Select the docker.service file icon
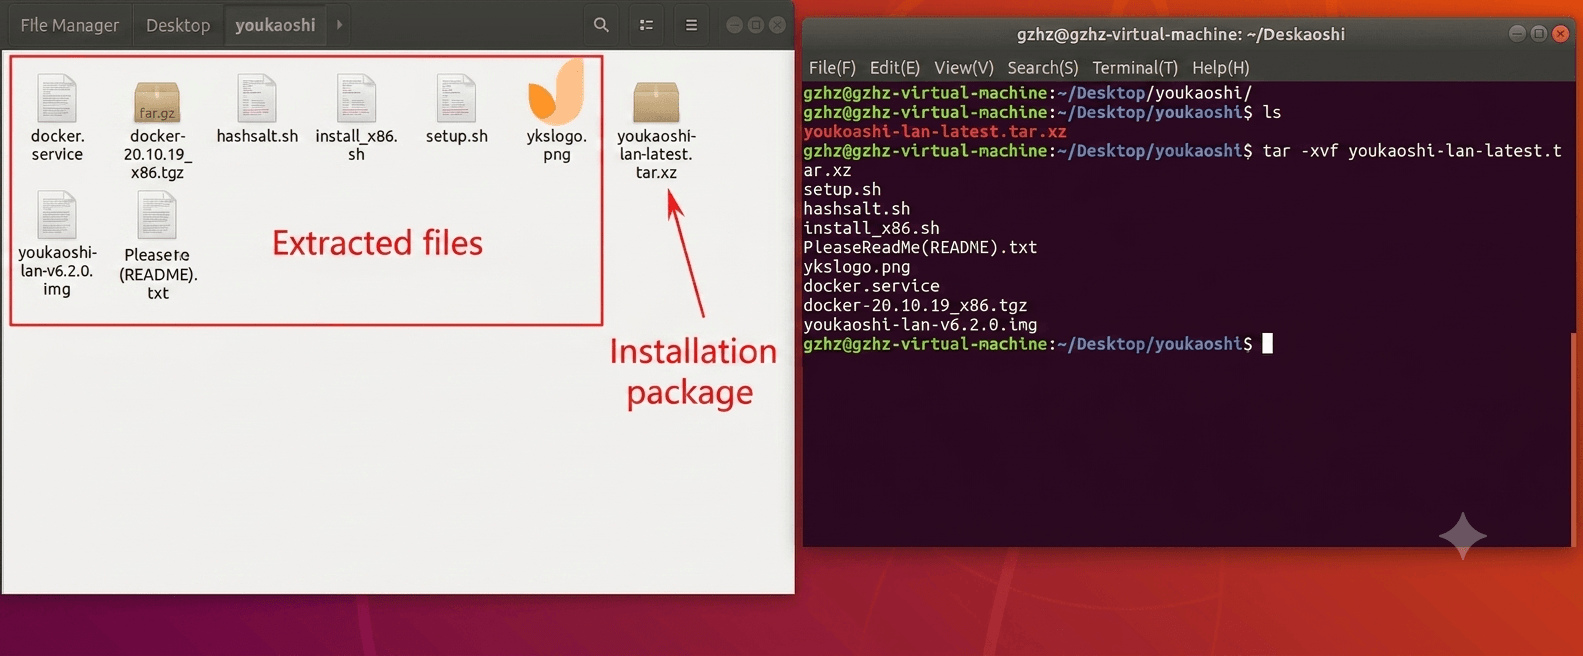The image size is (1583, 656). (x=57, y=98)
